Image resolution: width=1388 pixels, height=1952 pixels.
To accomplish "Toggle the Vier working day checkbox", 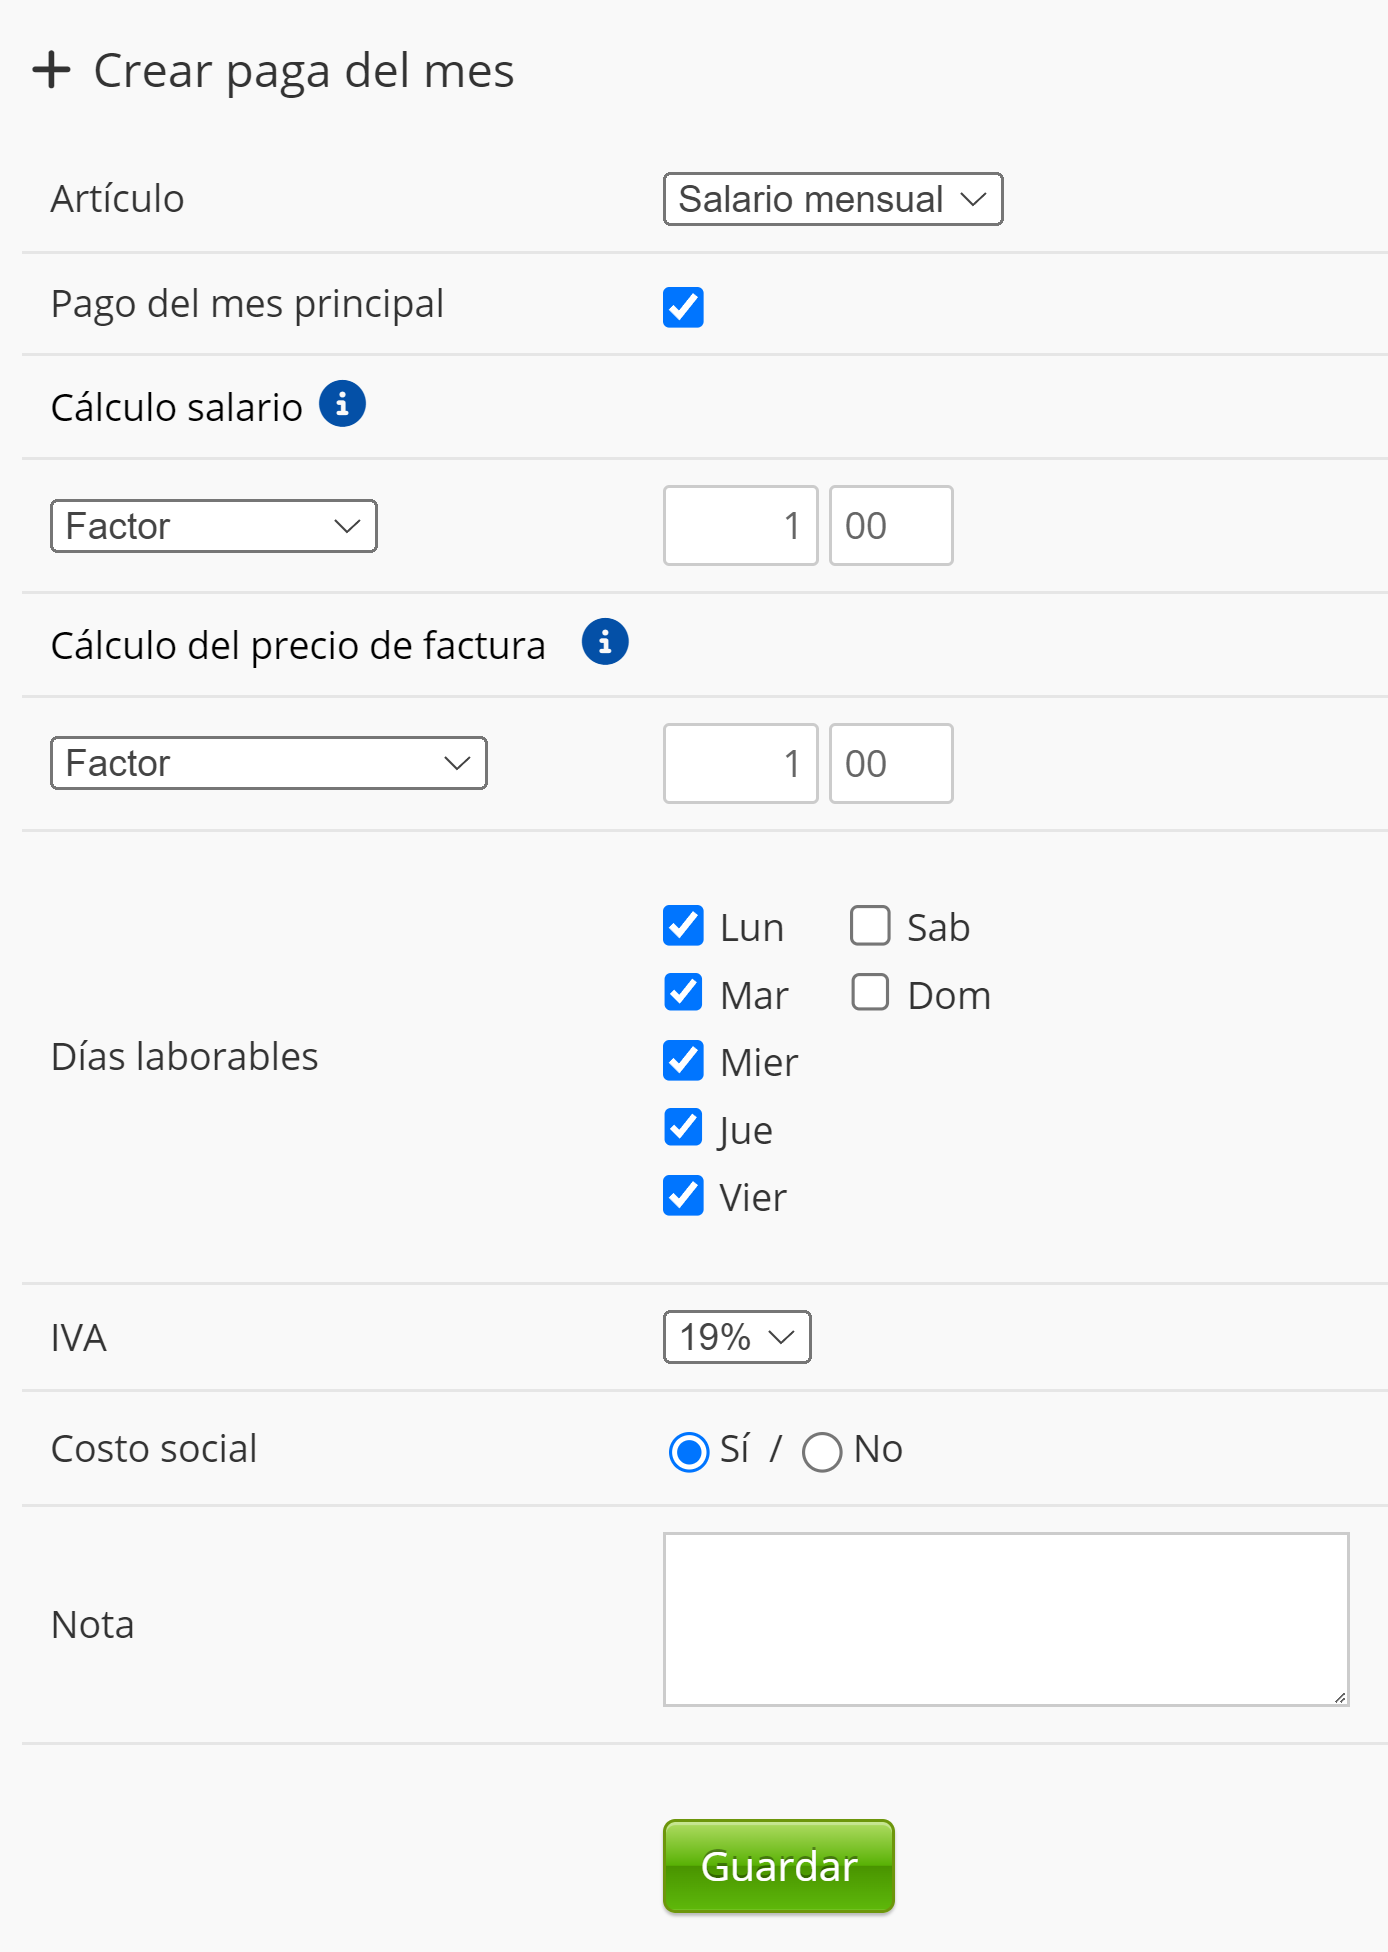I will pos(683,1196).
